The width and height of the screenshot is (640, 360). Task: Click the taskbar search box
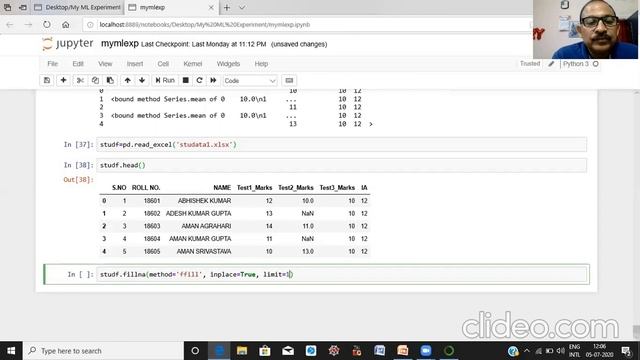[103, 351]
